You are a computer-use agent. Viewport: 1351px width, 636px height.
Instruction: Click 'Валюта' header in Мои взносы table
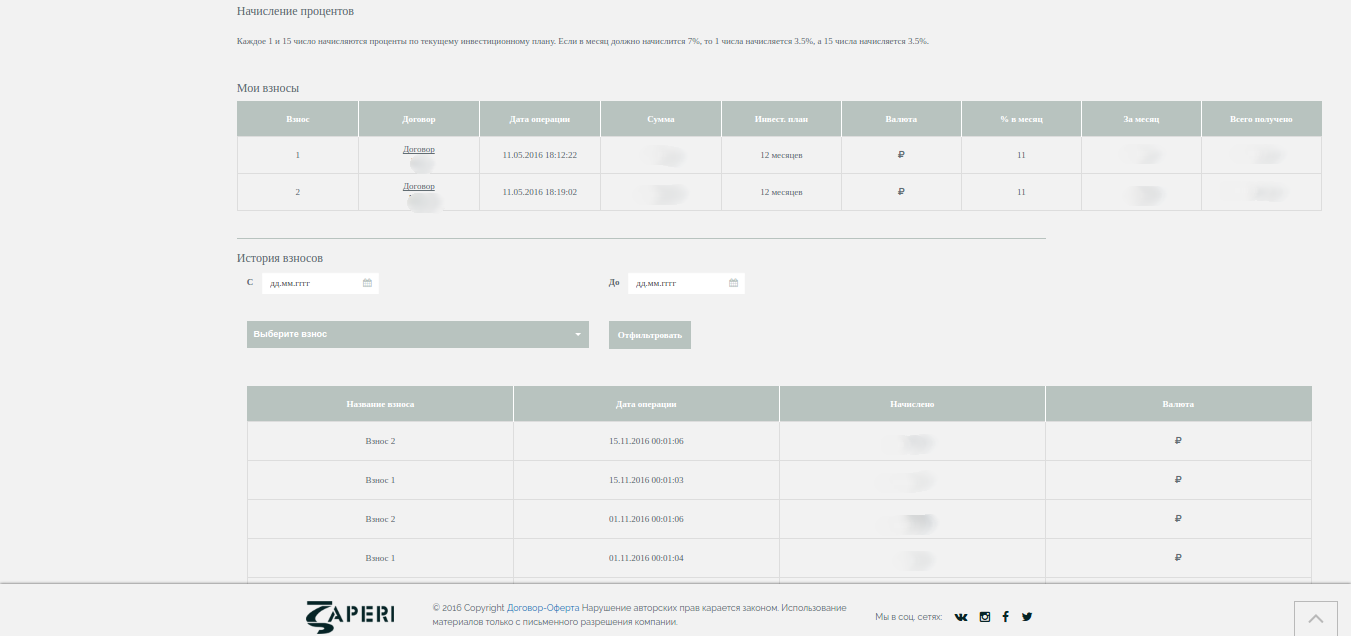(901, 119)
